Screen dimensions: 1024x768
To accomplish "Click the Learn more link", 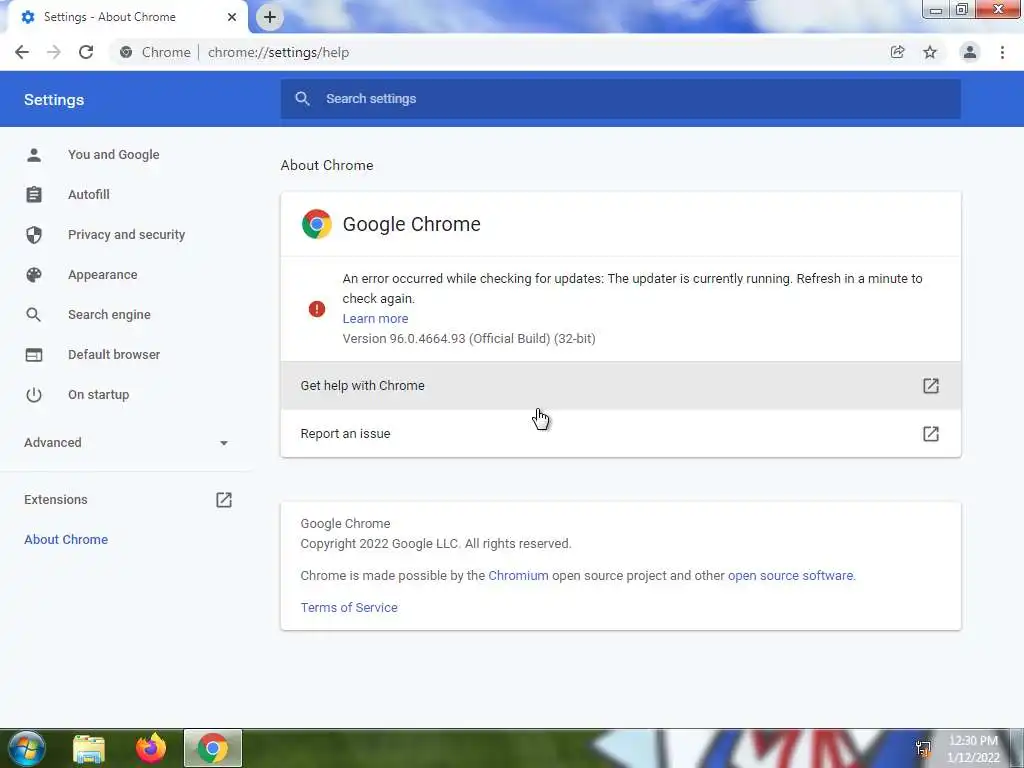I will coord(376,319).
